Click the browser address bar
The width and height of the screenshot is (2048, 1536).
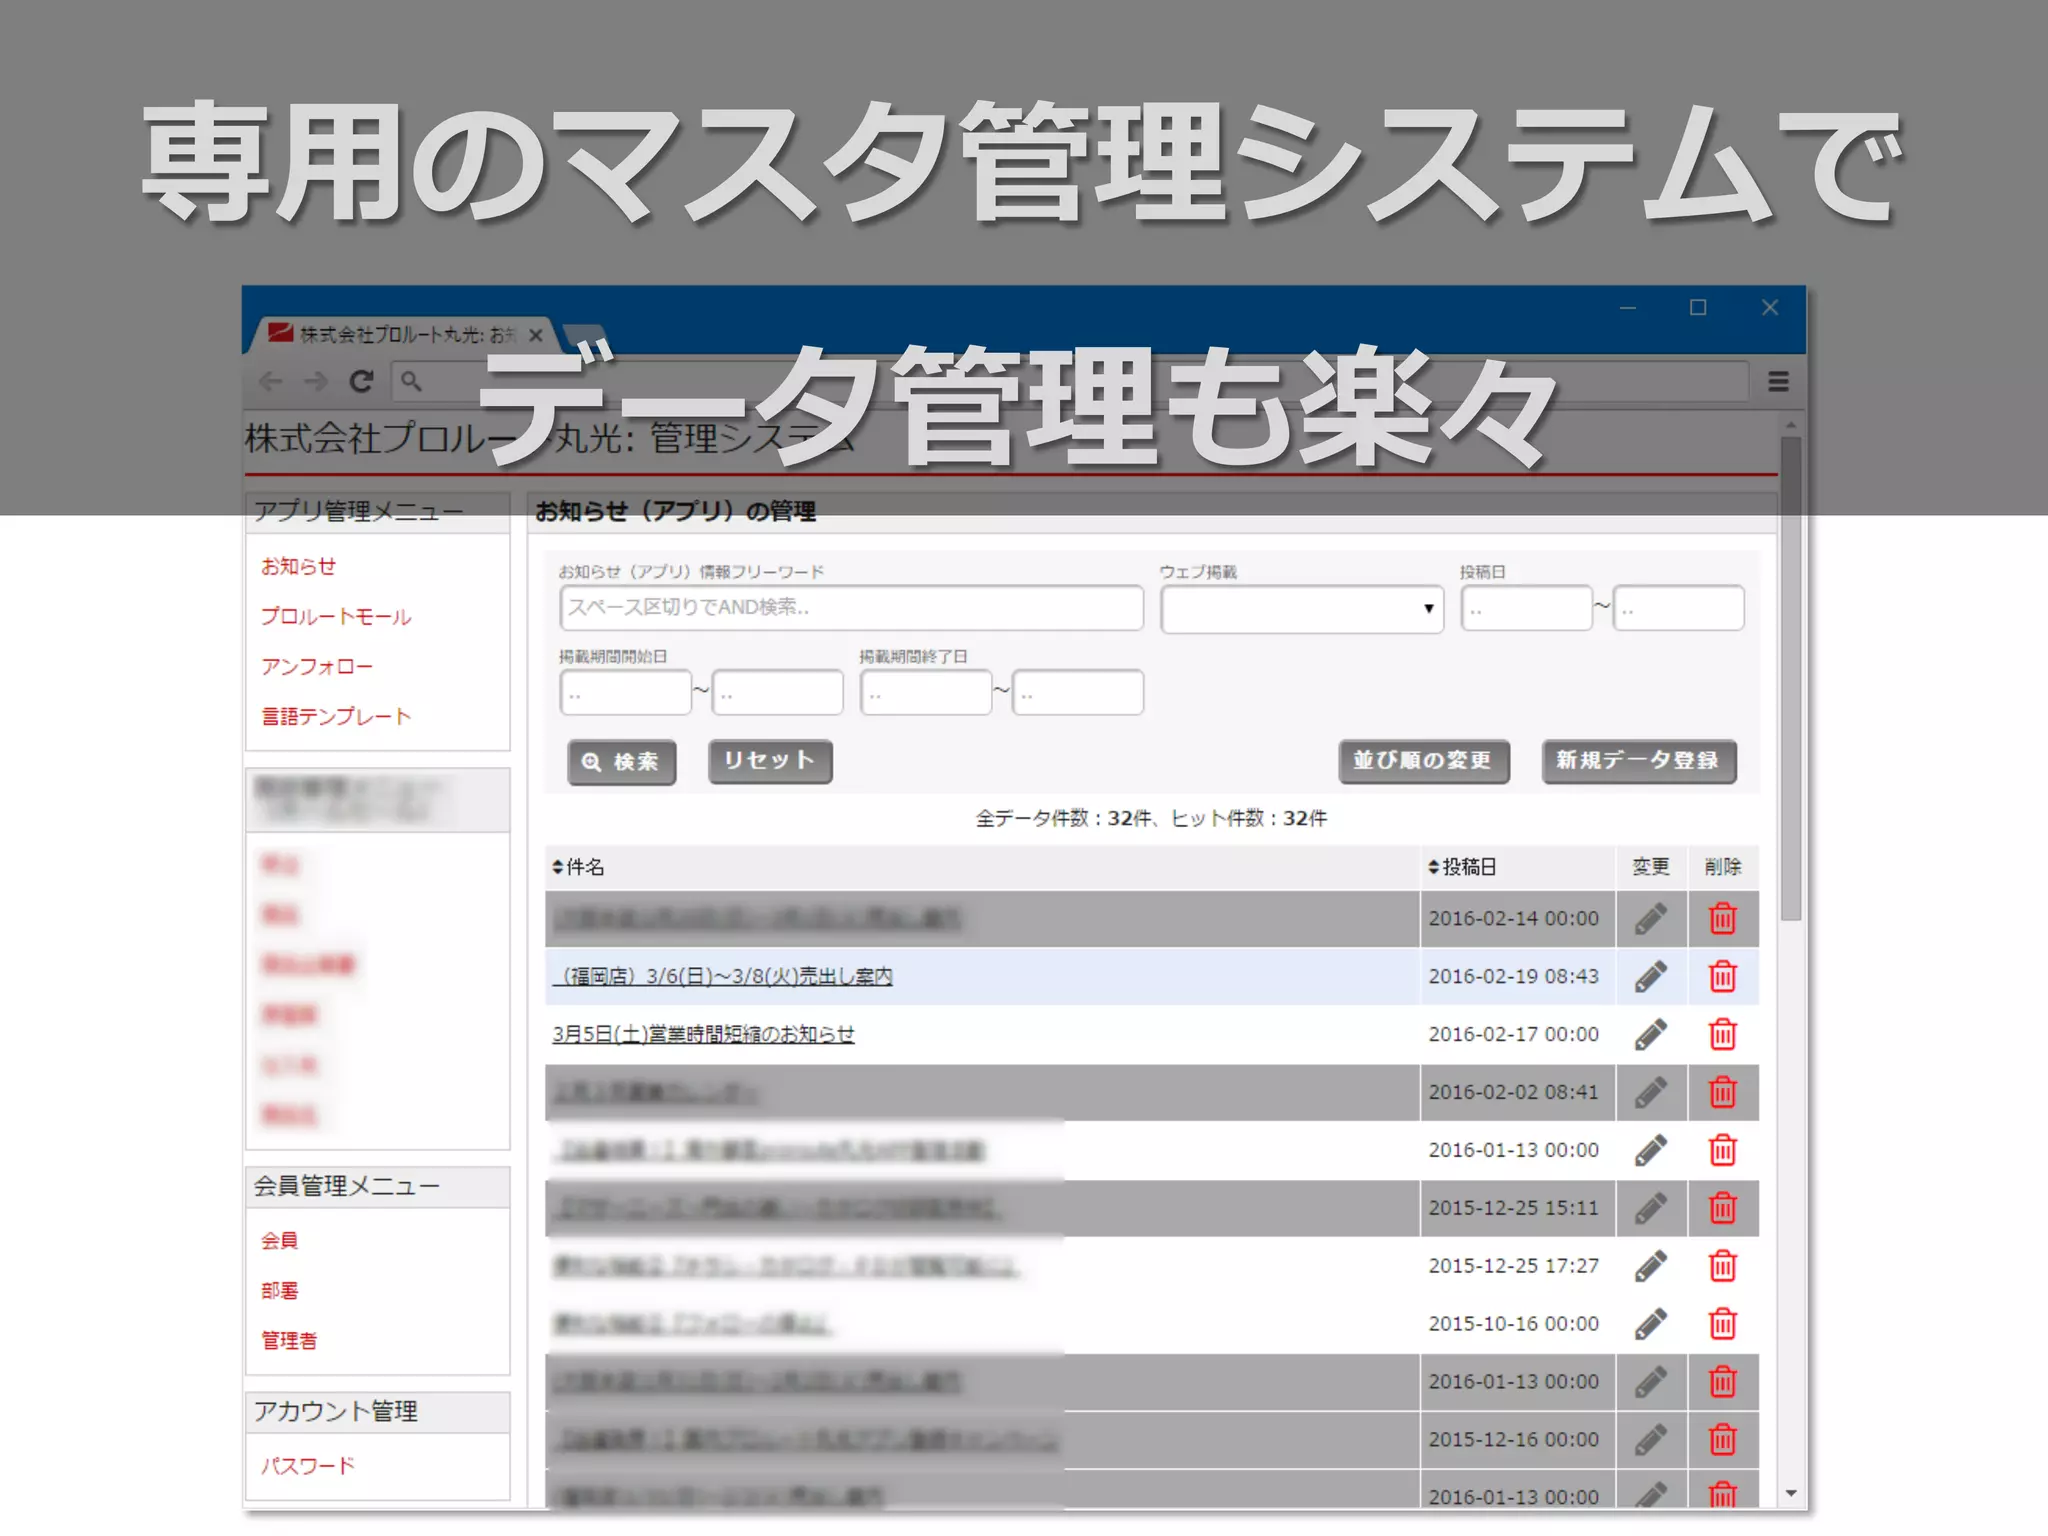click(1070, 381)
